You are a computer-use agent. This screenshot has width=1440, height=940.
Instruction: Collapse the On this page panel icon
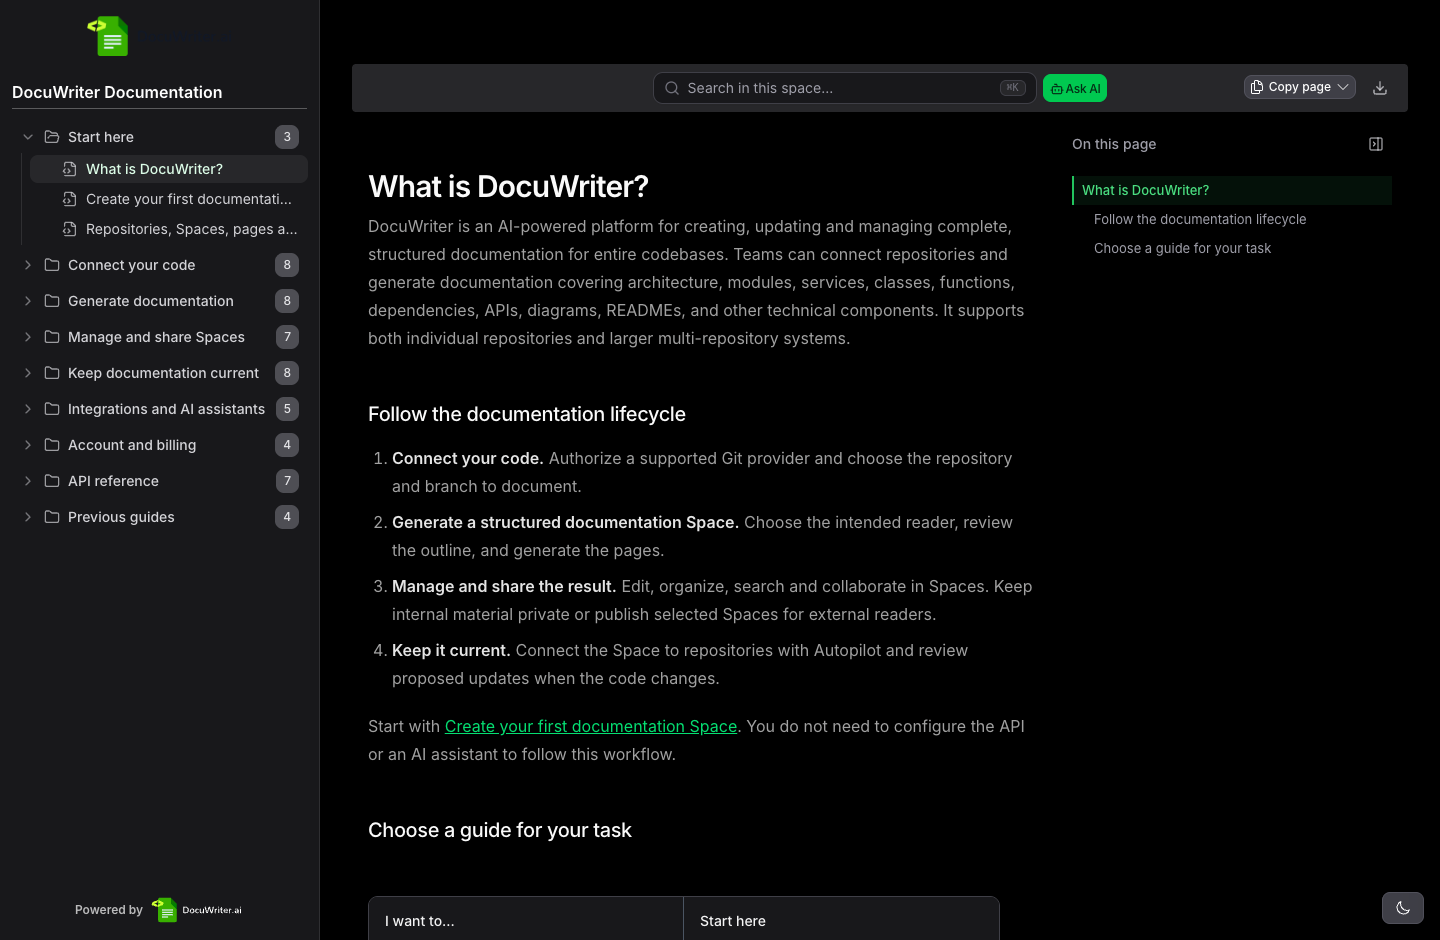click(1376, 144)
